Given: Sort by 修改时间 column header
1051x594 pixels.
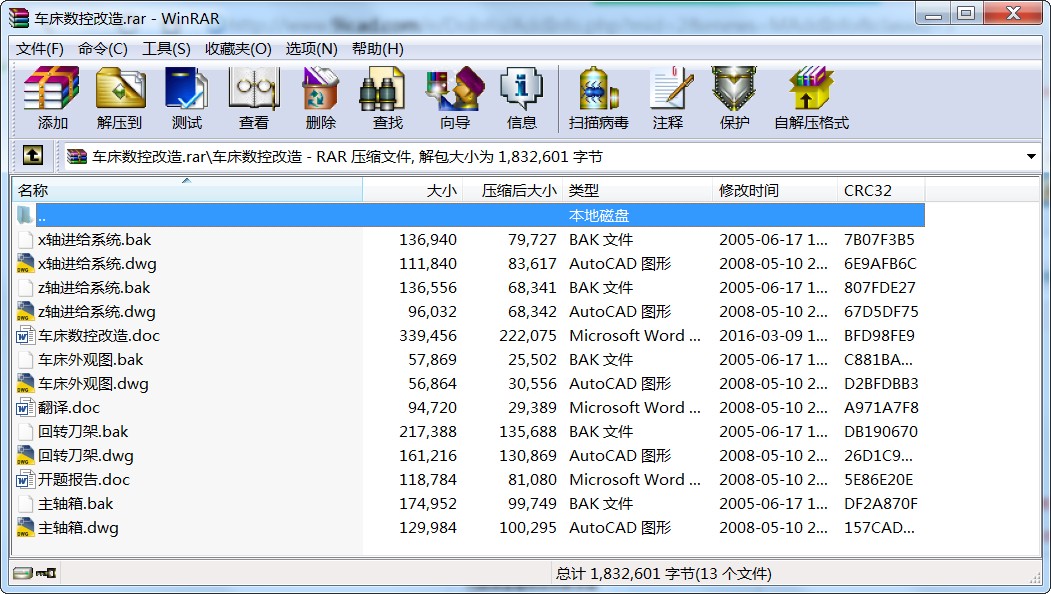Looking at the screenshot, I should pos(748,190).
